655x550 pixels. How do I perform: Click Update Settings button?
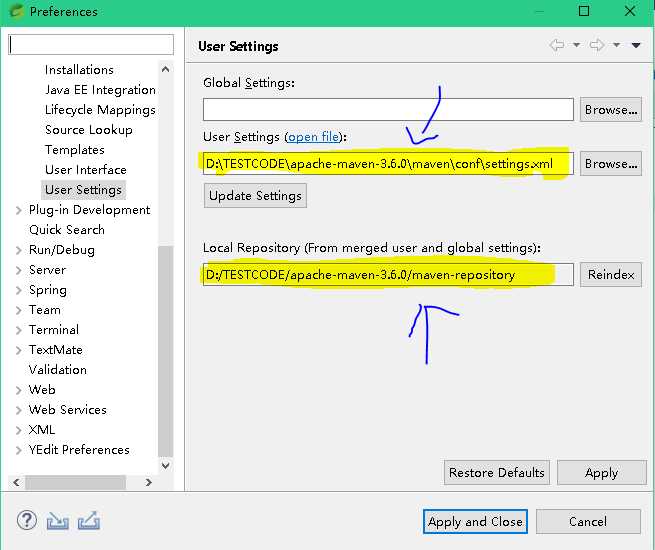[x=255, y=195]
